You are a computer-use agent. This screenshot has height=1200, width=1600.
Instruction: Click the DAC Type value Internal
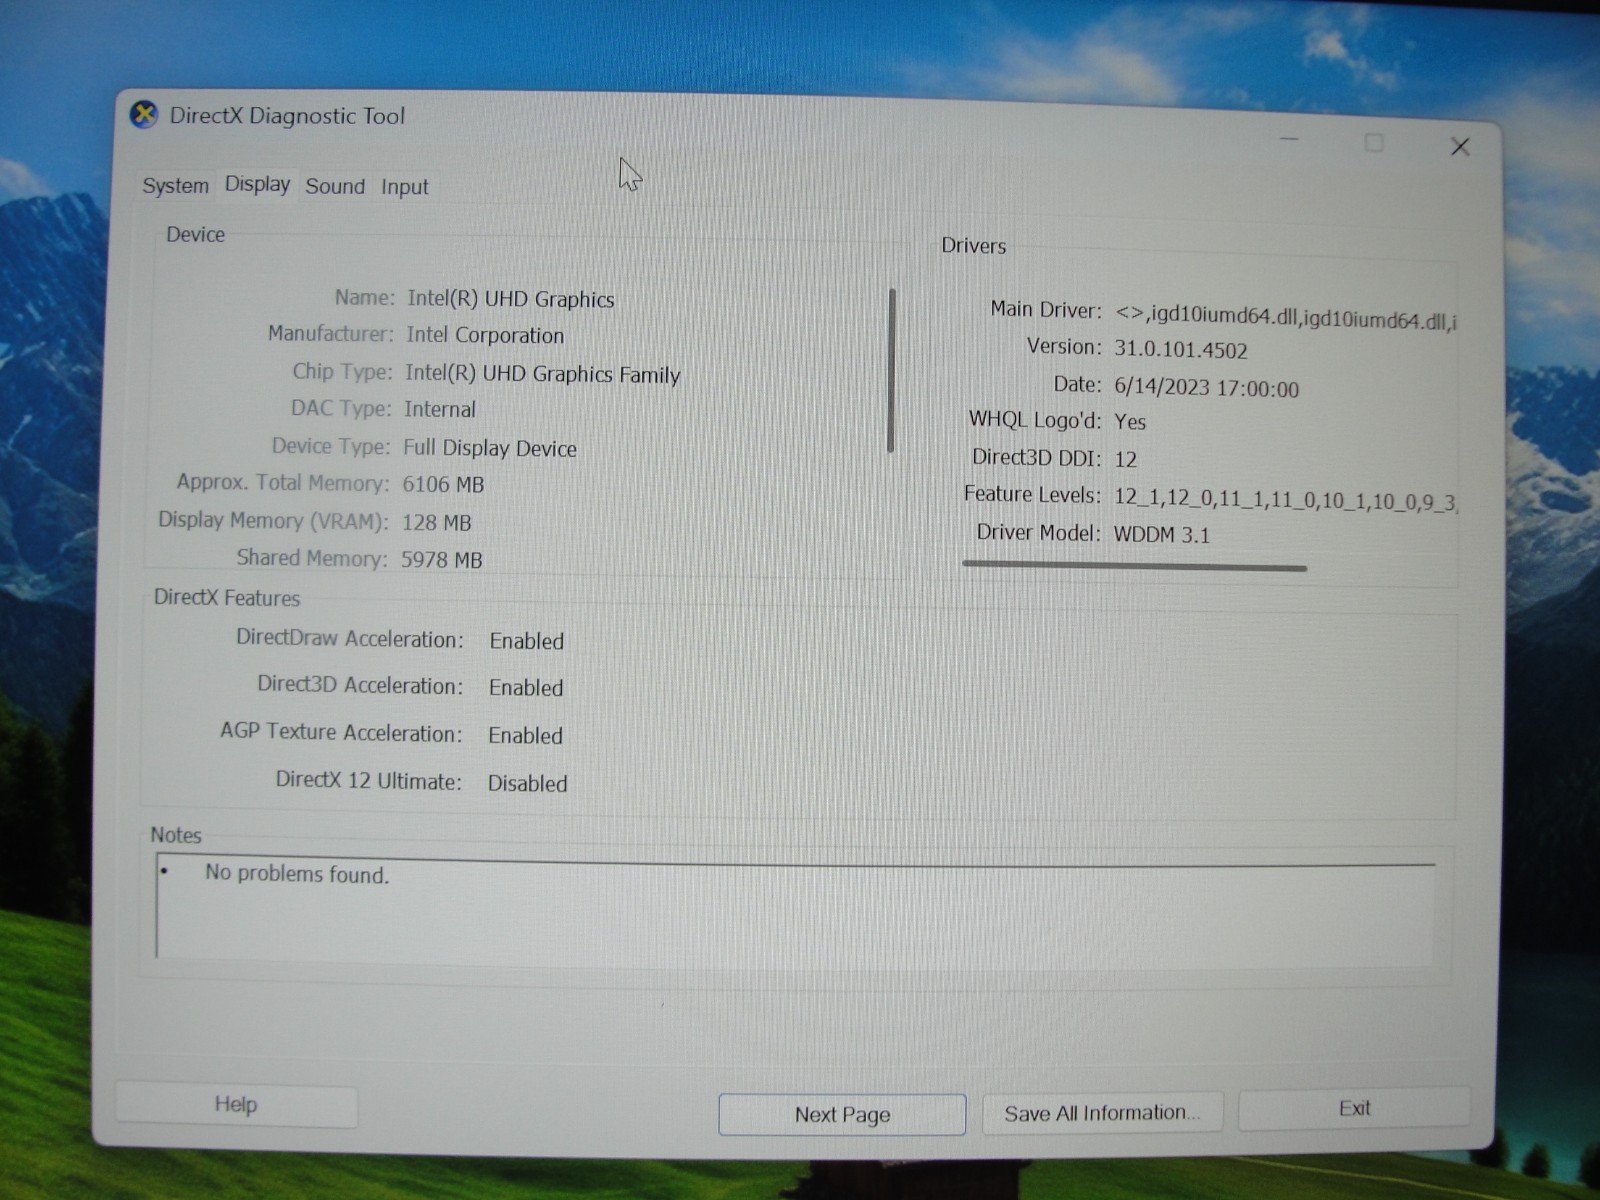pyautogui.click(x=440, y=409)
